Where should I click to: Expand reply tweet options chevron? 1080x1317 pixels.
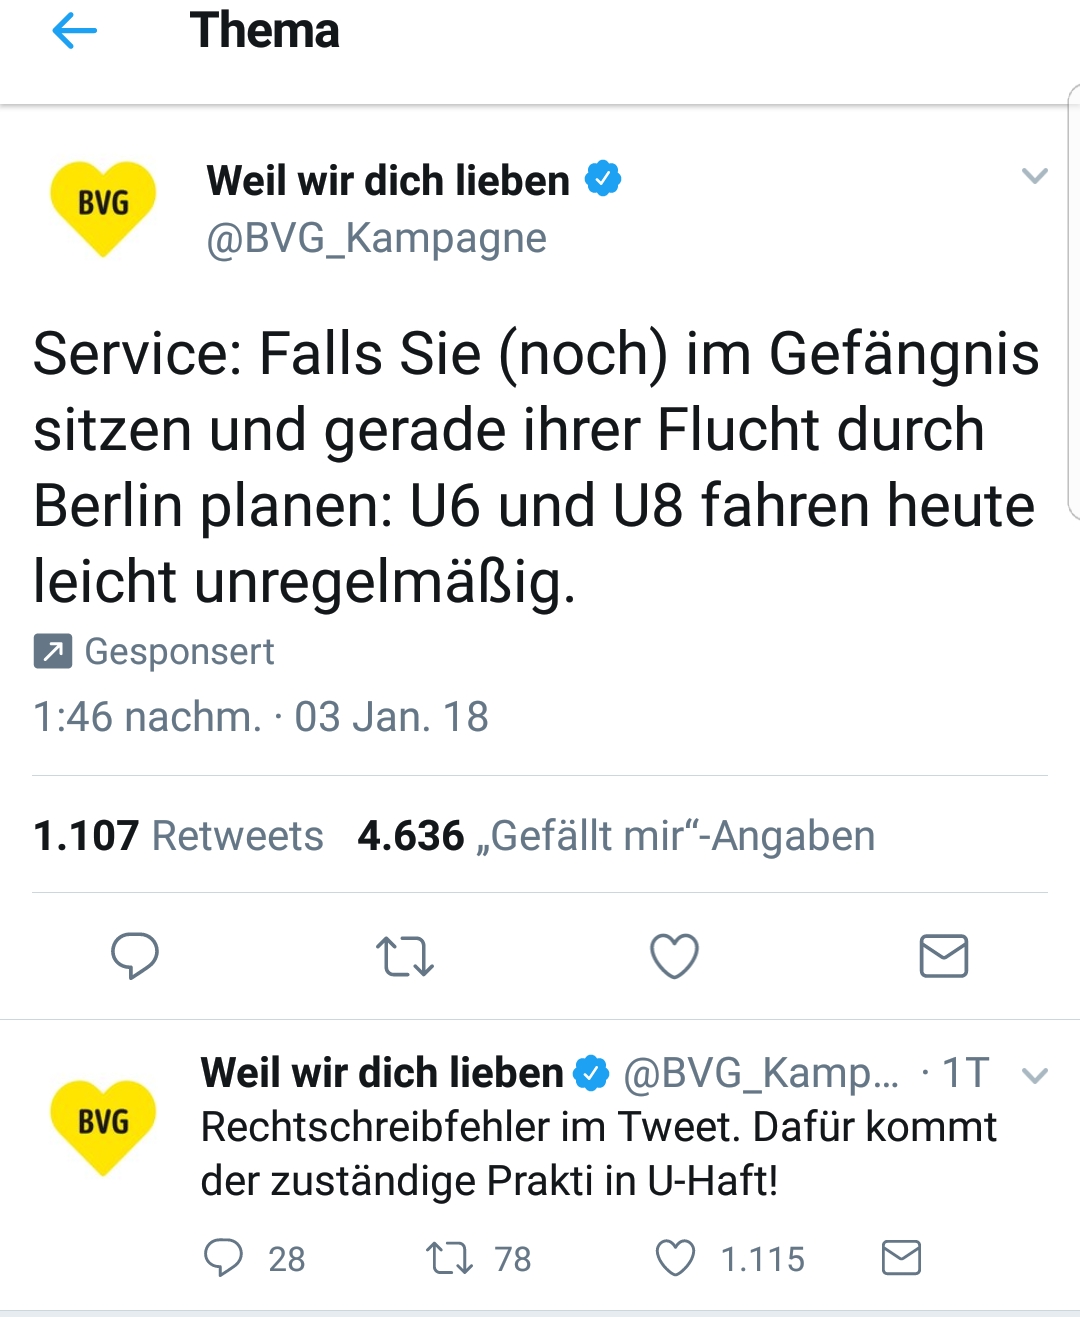(x=1035, y=1076)
